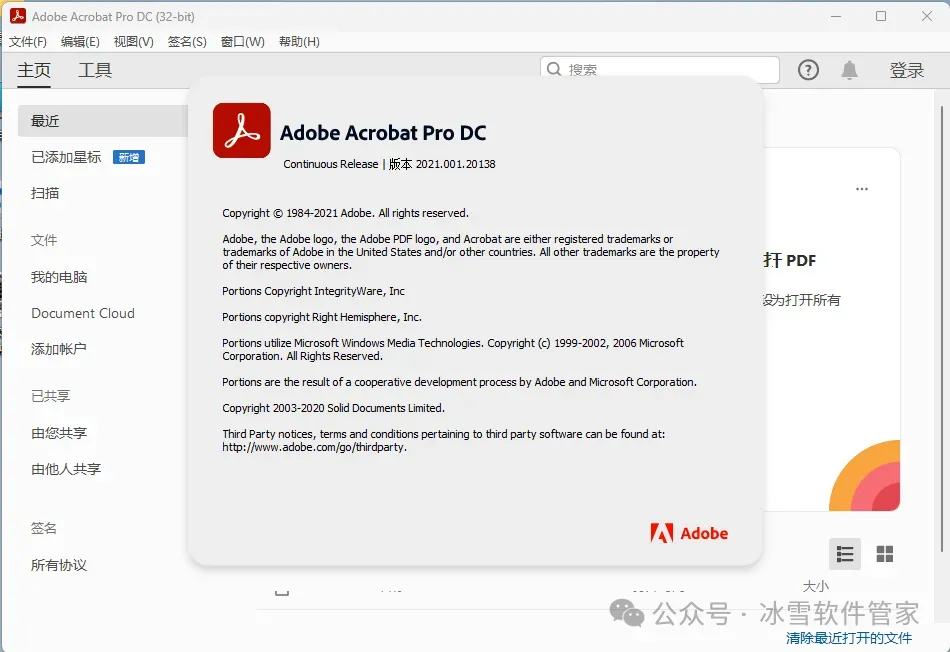
Task: Minimize the Acrobat window
Action: (836, 16)
